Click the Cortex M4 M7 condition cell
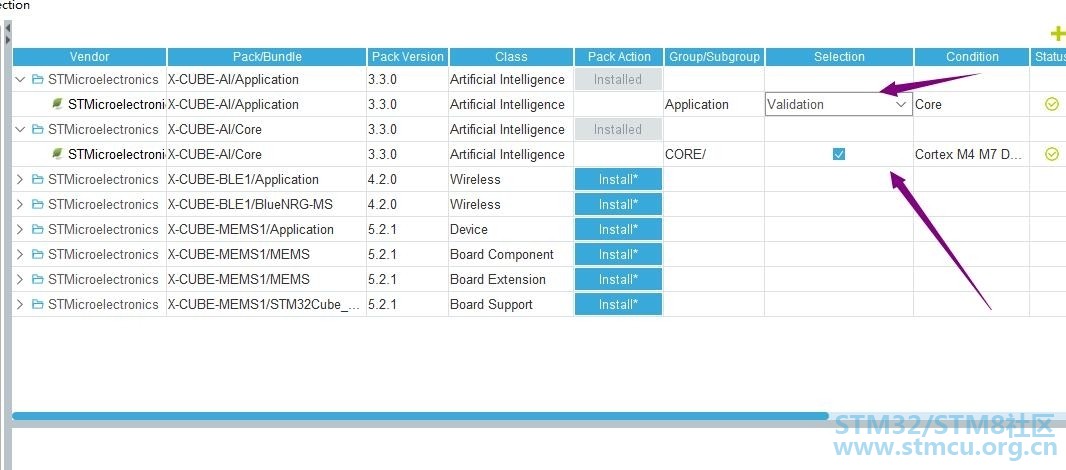This screenshot has height=470, width=1066. tap(972, 154)
